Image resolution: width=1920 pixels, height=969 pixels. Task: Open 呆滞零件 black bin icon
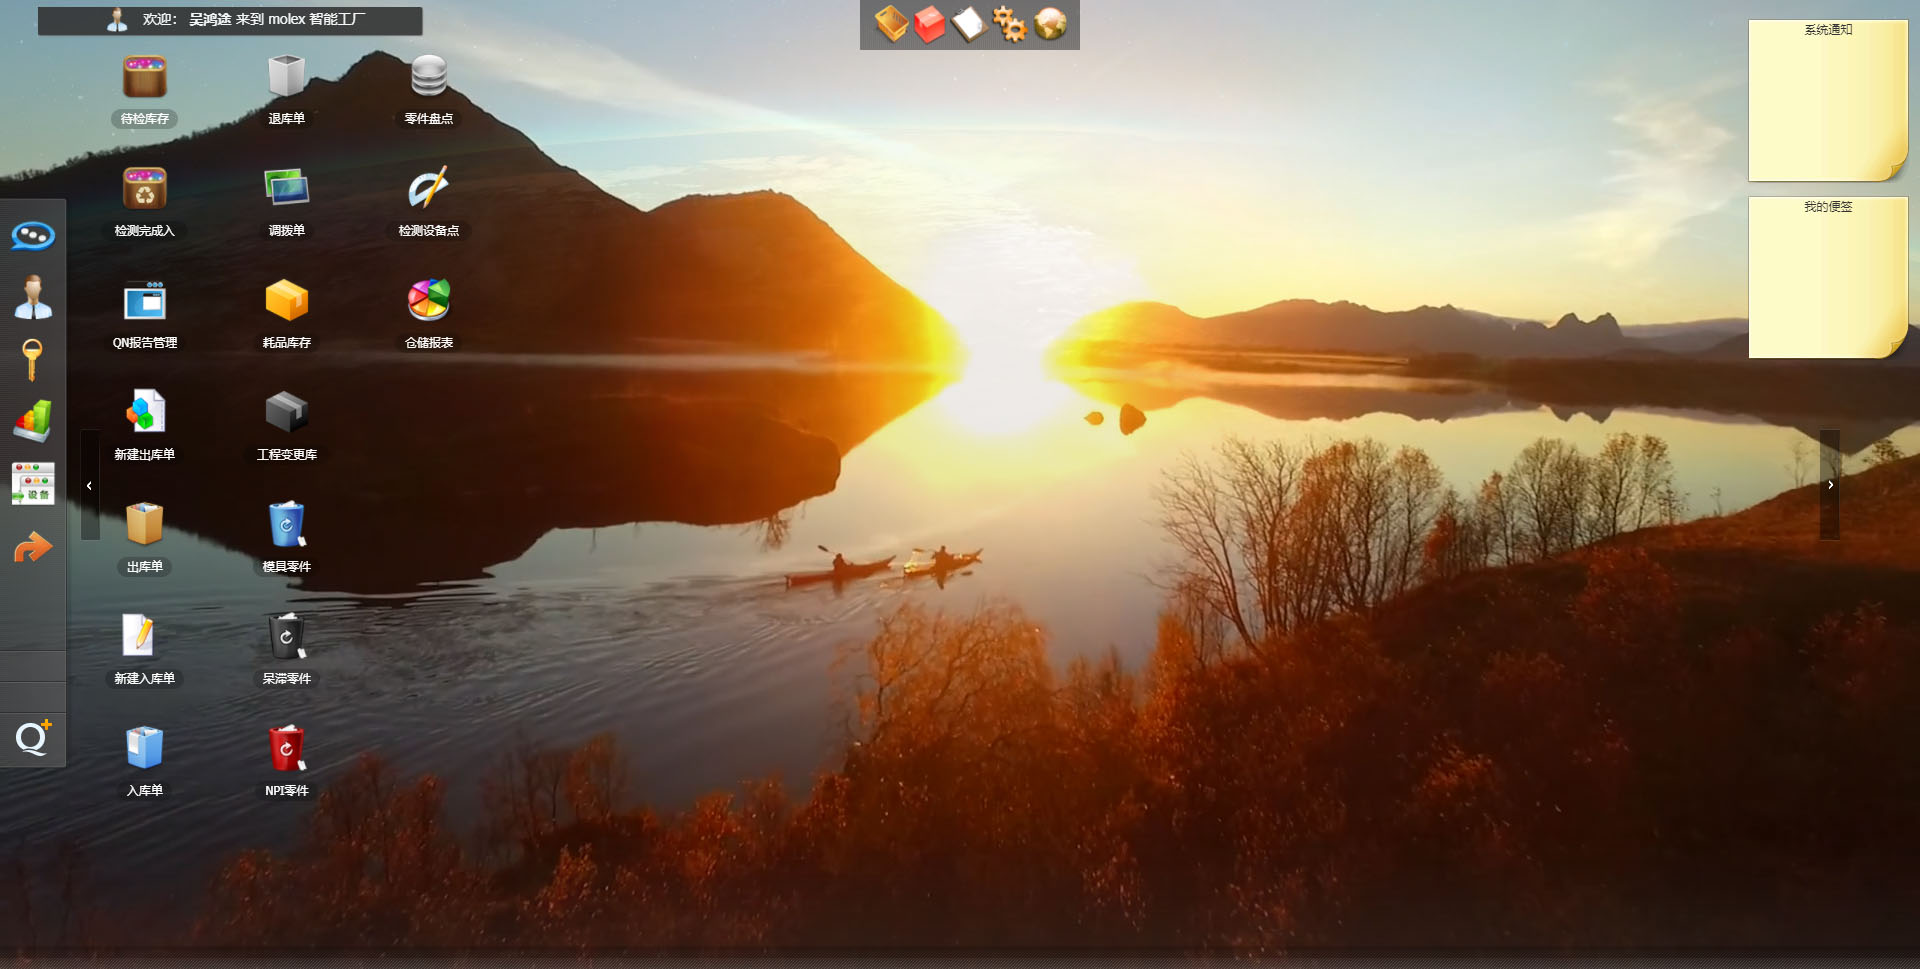[286, 637]
